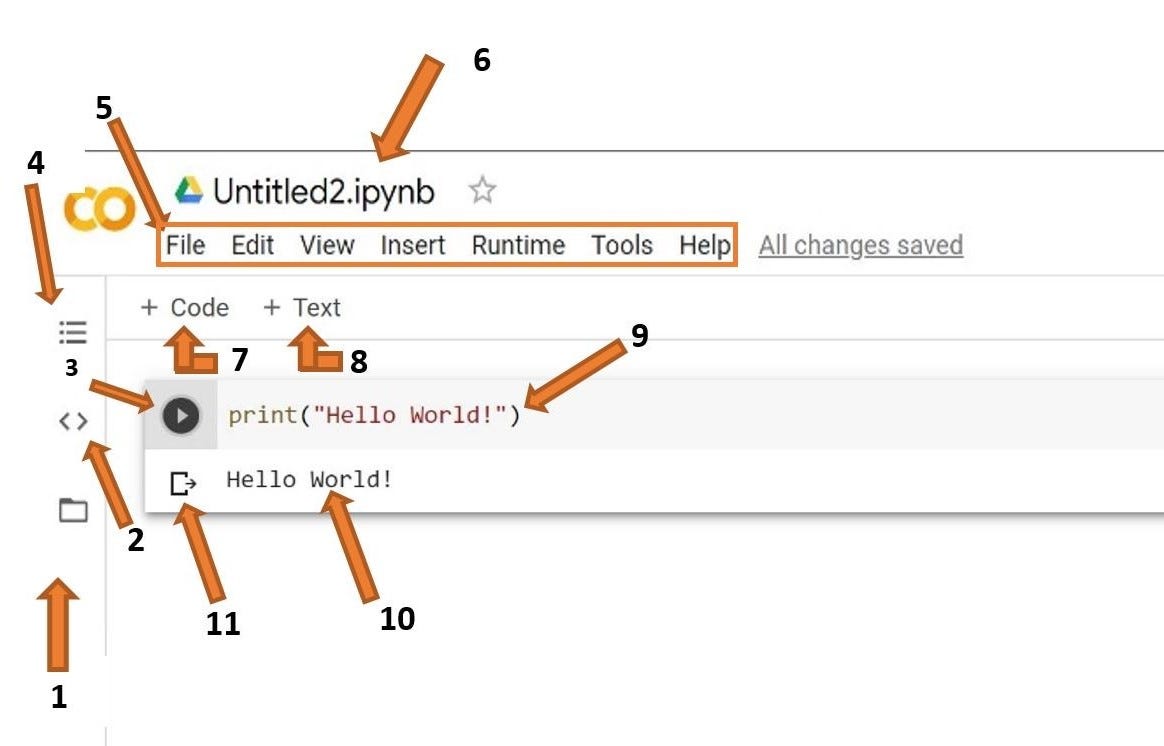Add a new text cell
Image resolution: width=1164 pixels, height=746 pixels.
(303, 307)
